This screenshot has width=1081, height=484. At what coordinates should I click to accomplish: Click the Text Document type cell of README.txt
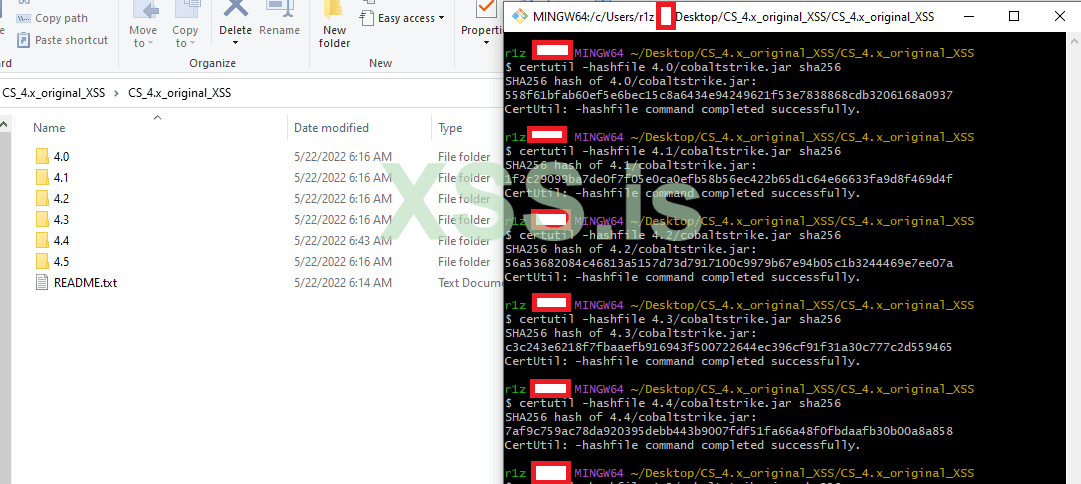pos(470,283)
